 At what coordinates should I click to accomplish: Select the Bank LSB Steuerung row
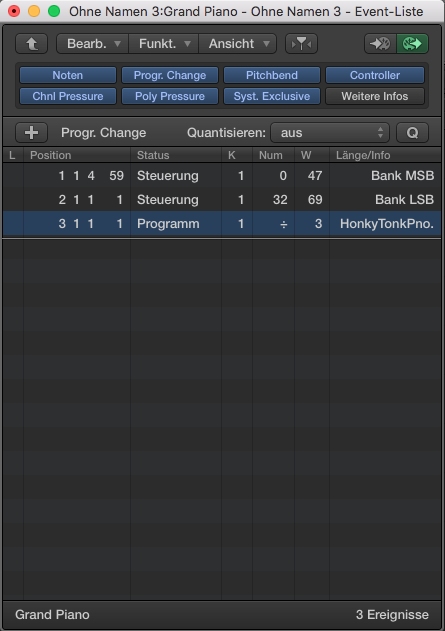222,200
